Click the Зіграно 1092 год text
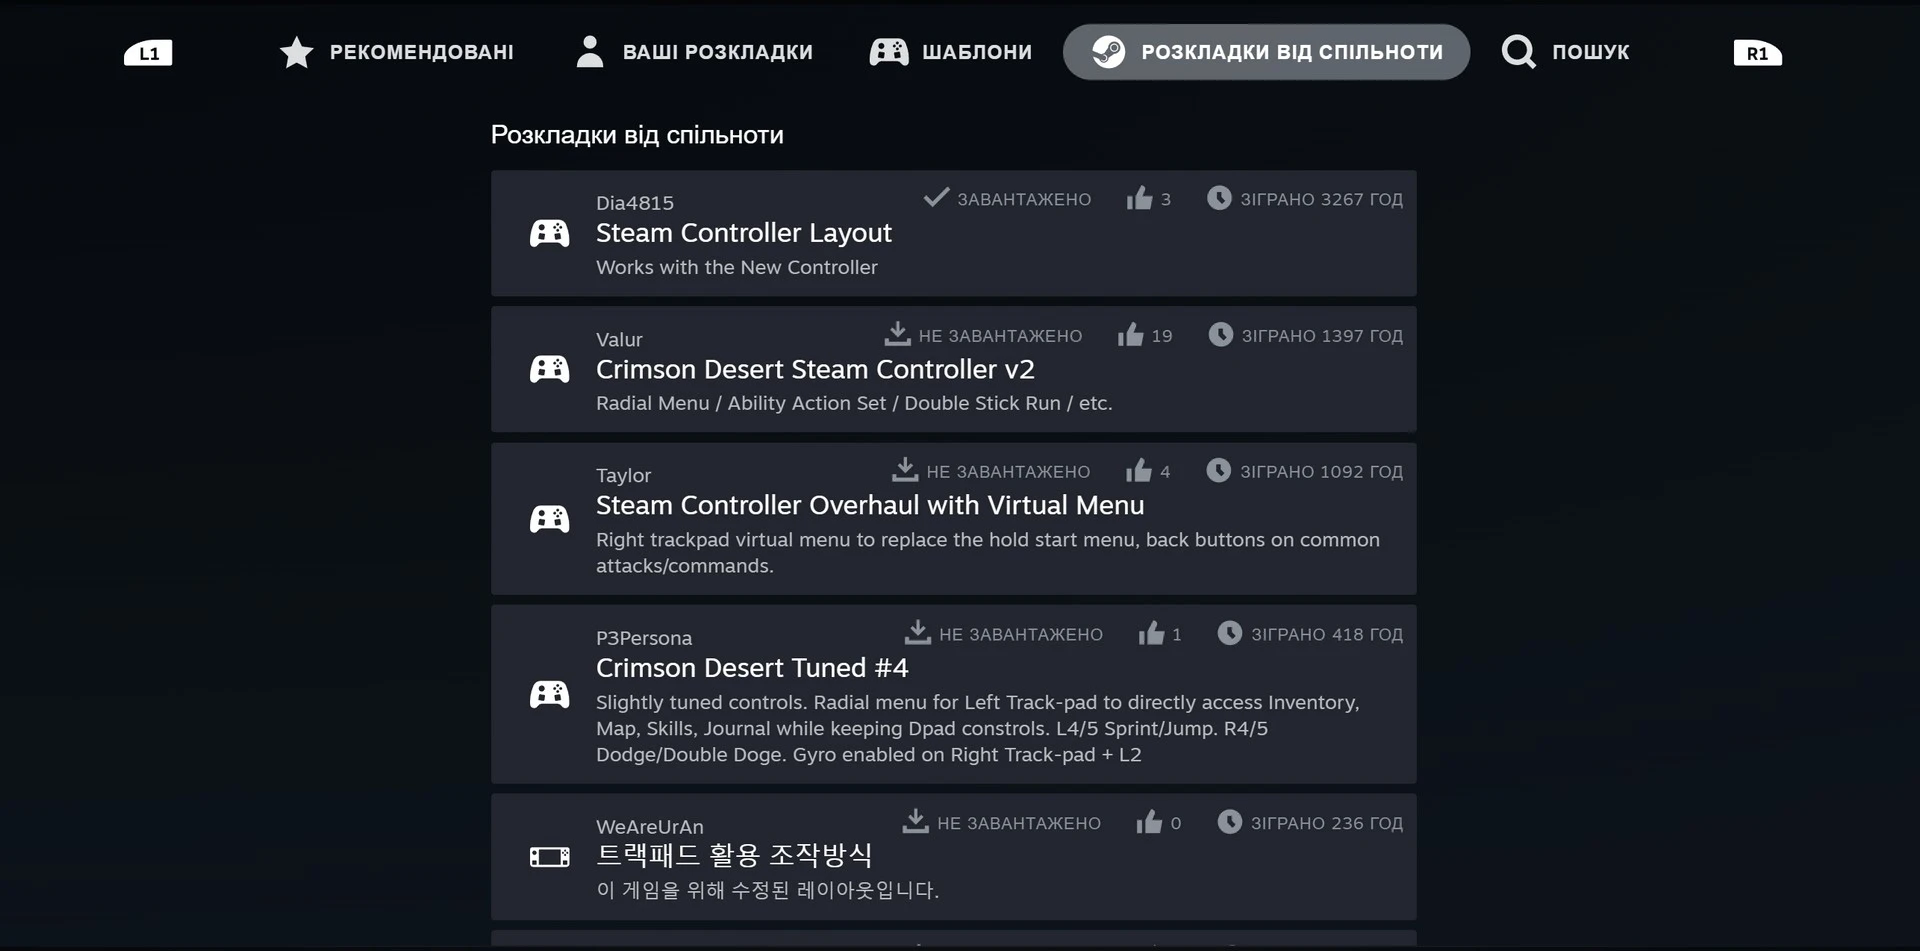The height and width of the screenshot is (951, 1920). 1321,472
